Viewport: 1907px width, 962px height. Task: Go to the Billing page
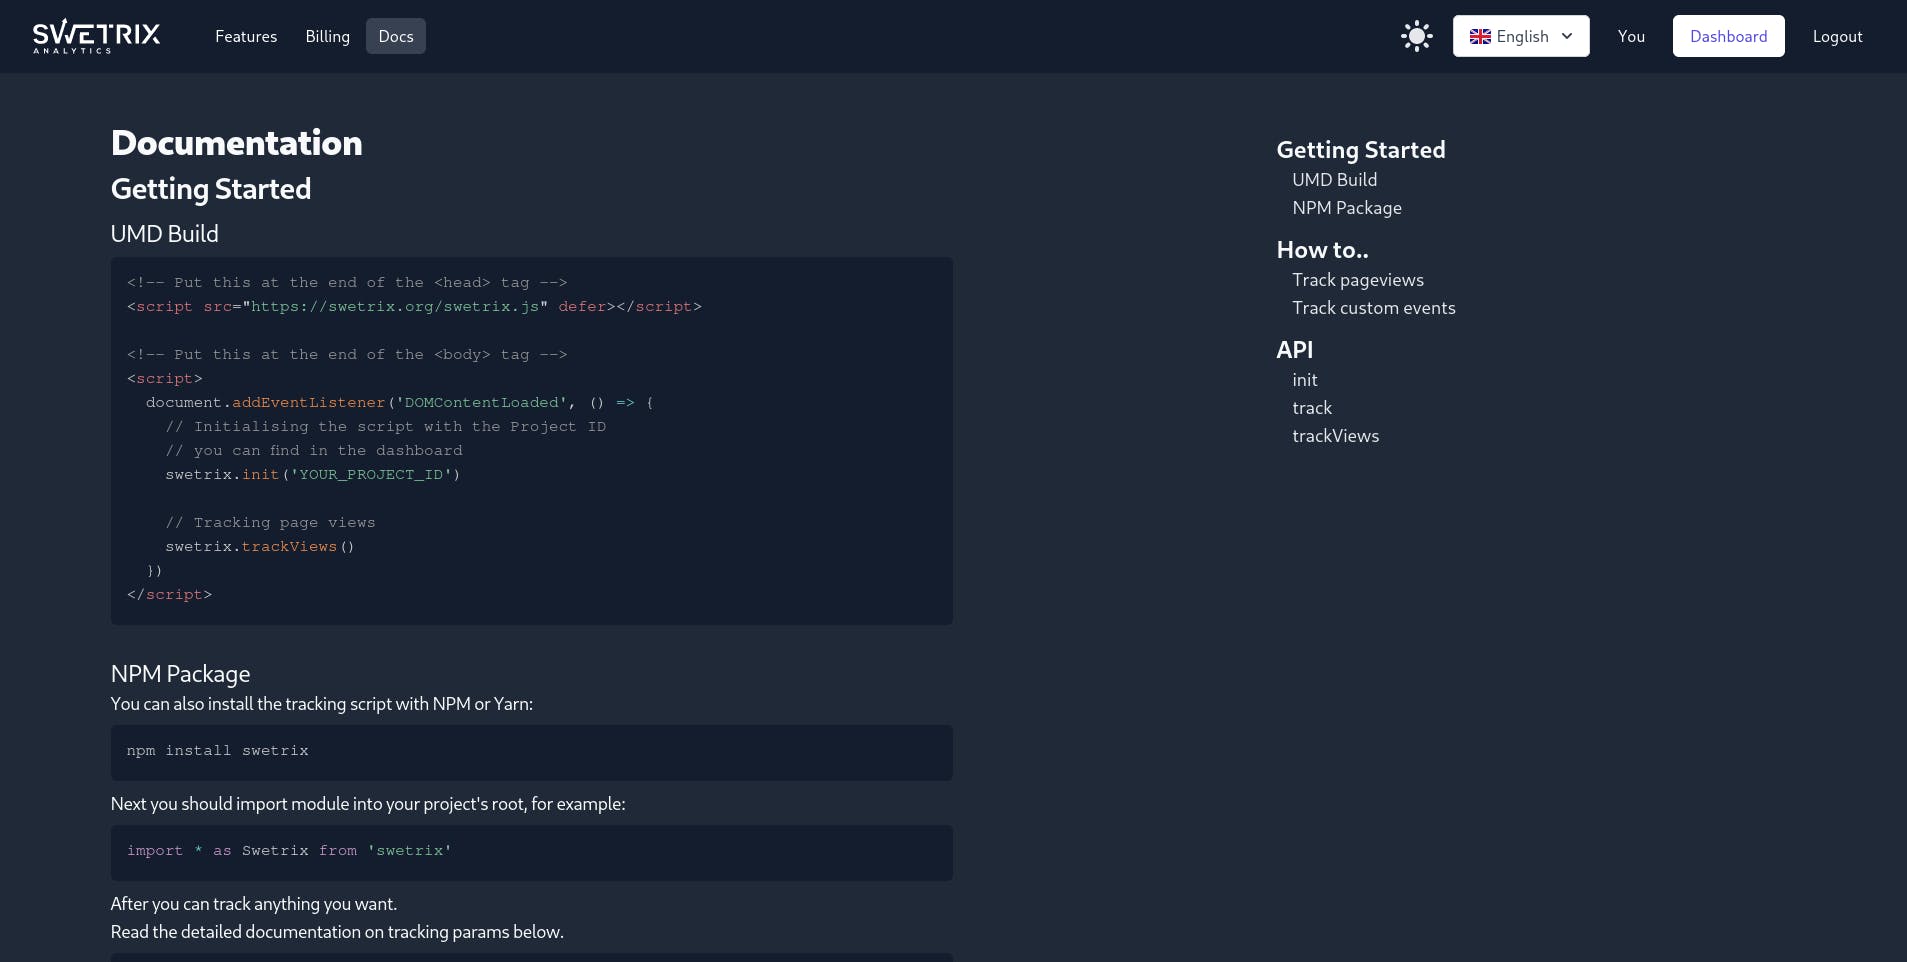tap(327, 36)
